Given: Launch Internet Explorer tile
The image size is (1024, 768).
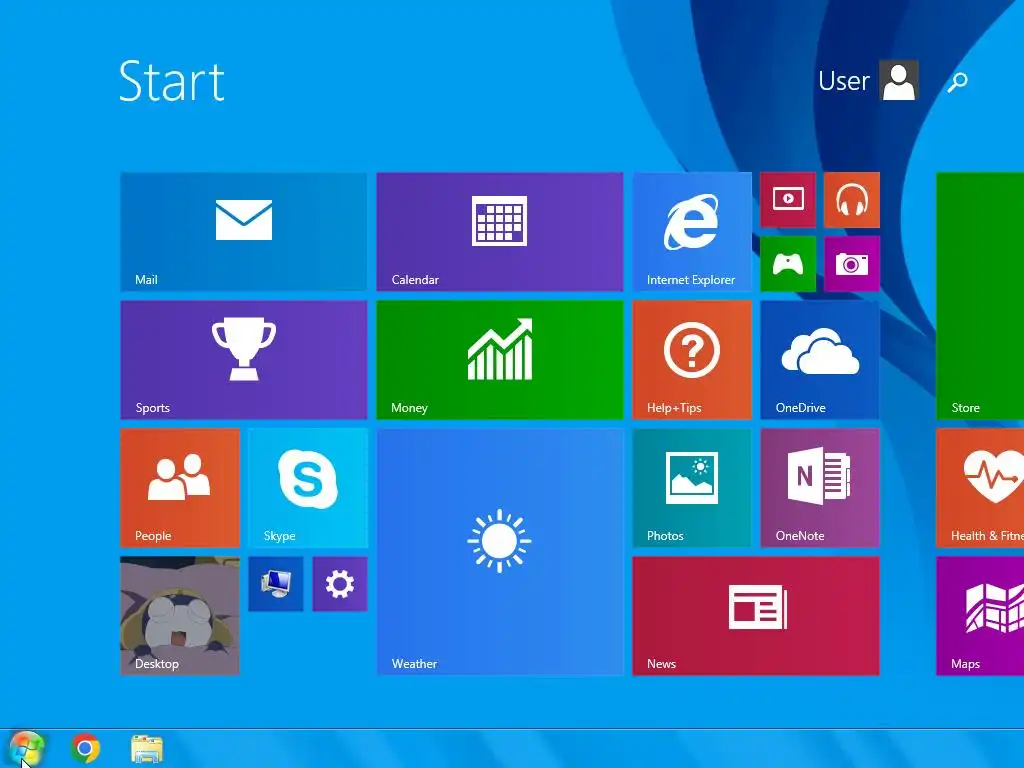Looking at the screenshot, I should point(692,232).
